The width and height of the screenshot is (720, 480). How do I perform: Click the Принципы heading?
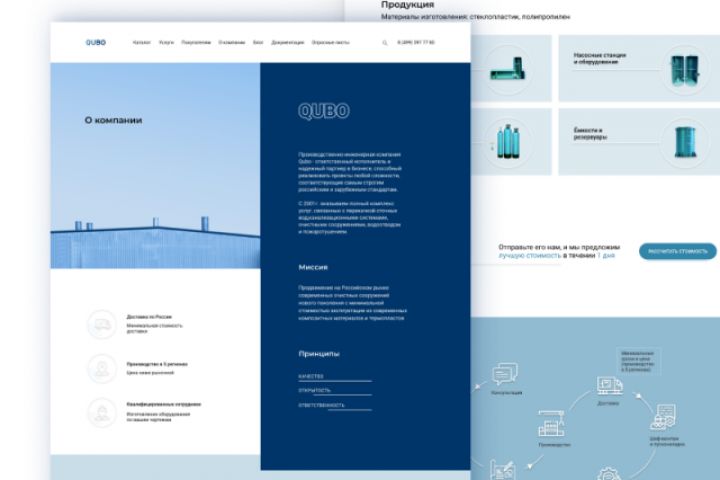click(x=319, y=354)
